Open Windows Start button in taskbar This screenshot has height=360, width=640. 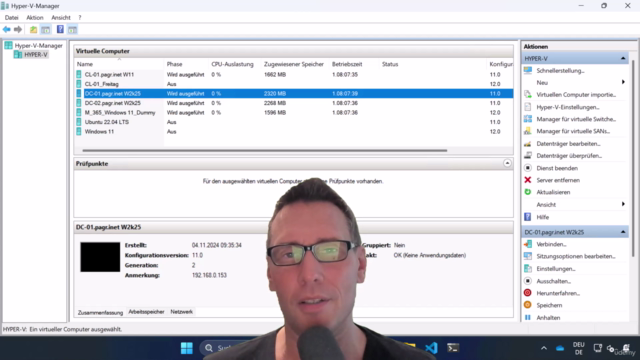click(187, 348)
